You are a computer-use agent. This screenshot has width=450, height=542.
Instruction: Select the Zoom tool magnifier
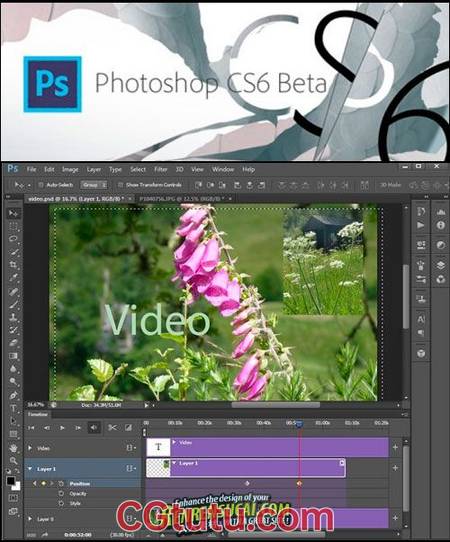click(x=13, y=461)
